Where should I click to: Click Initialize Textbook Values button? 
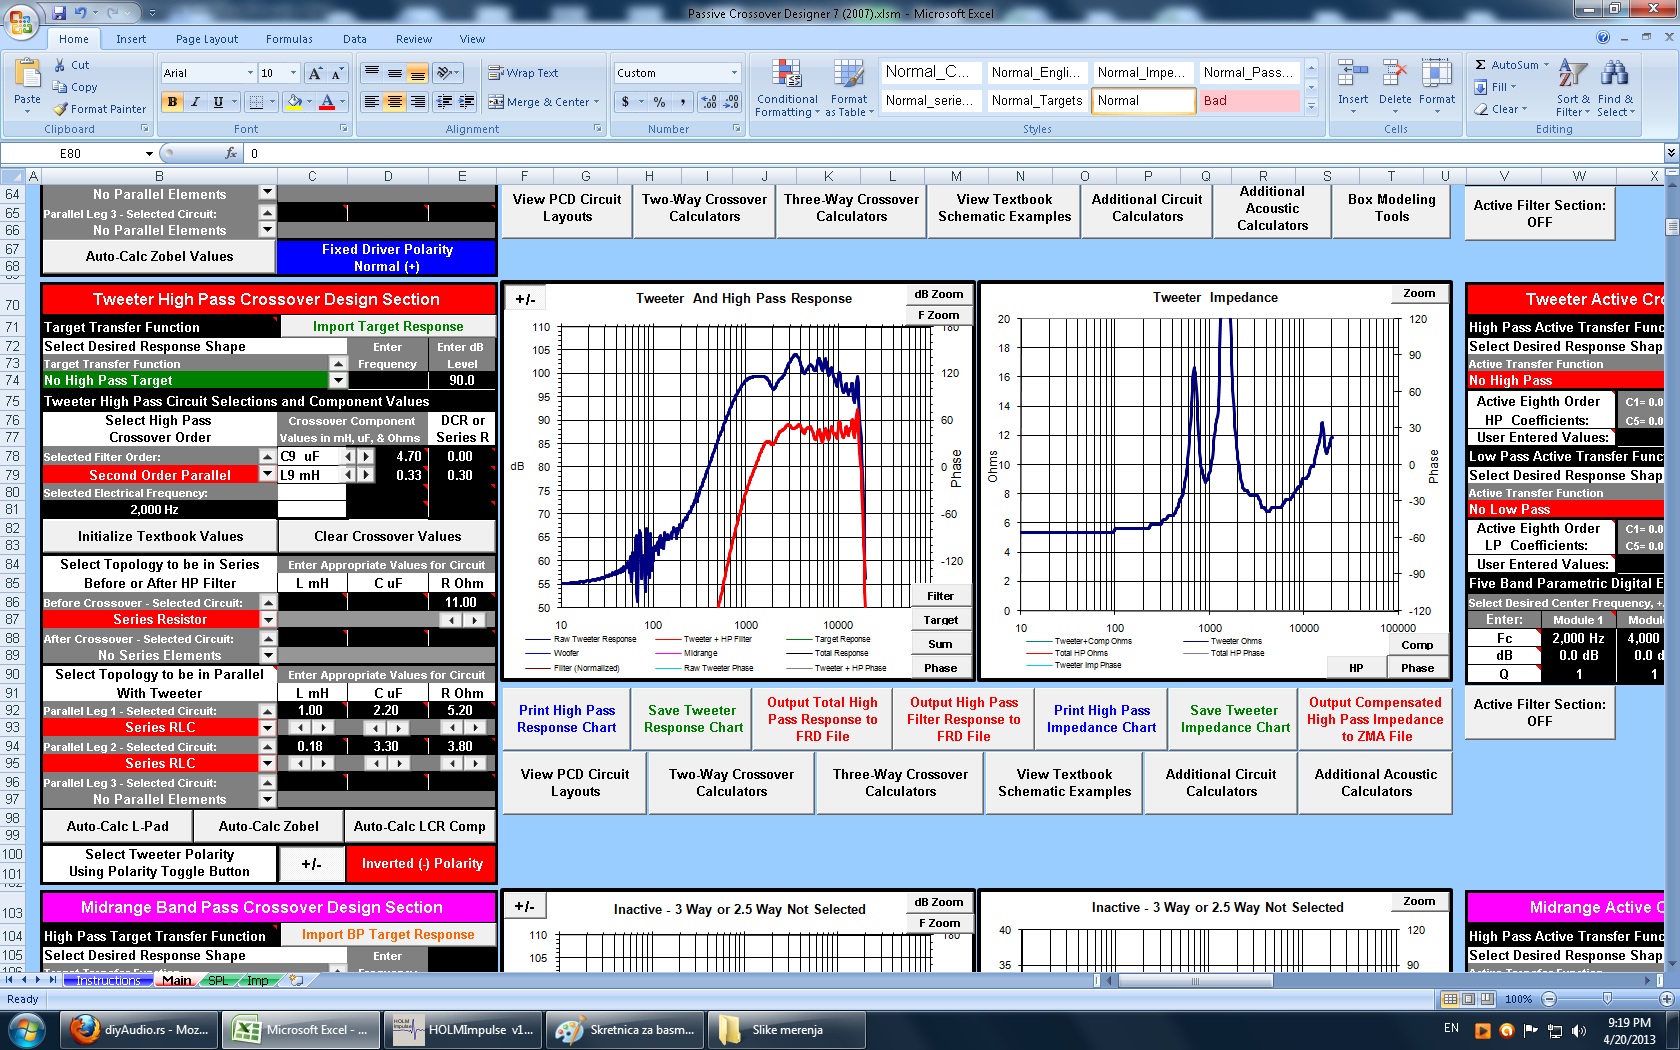point(160,536)
